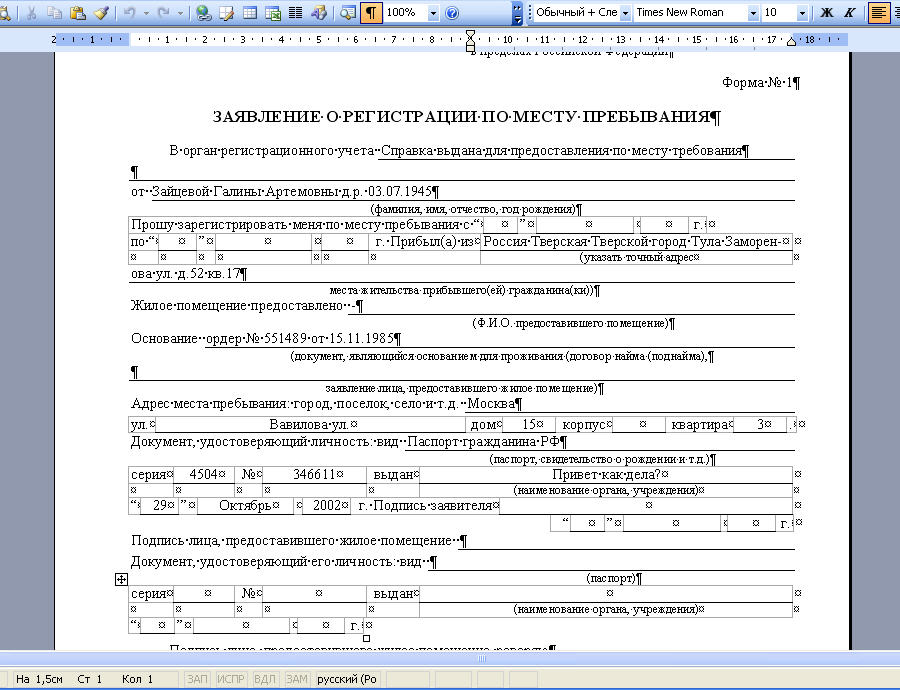
Task: Toggle ЗАМ overtype mode indicator
Action: click(297, 679)
